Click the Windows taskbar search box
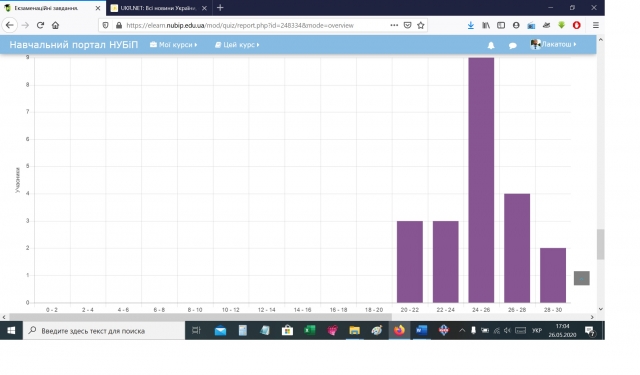This screenshot has width=640, height=375. coord(104,331)
